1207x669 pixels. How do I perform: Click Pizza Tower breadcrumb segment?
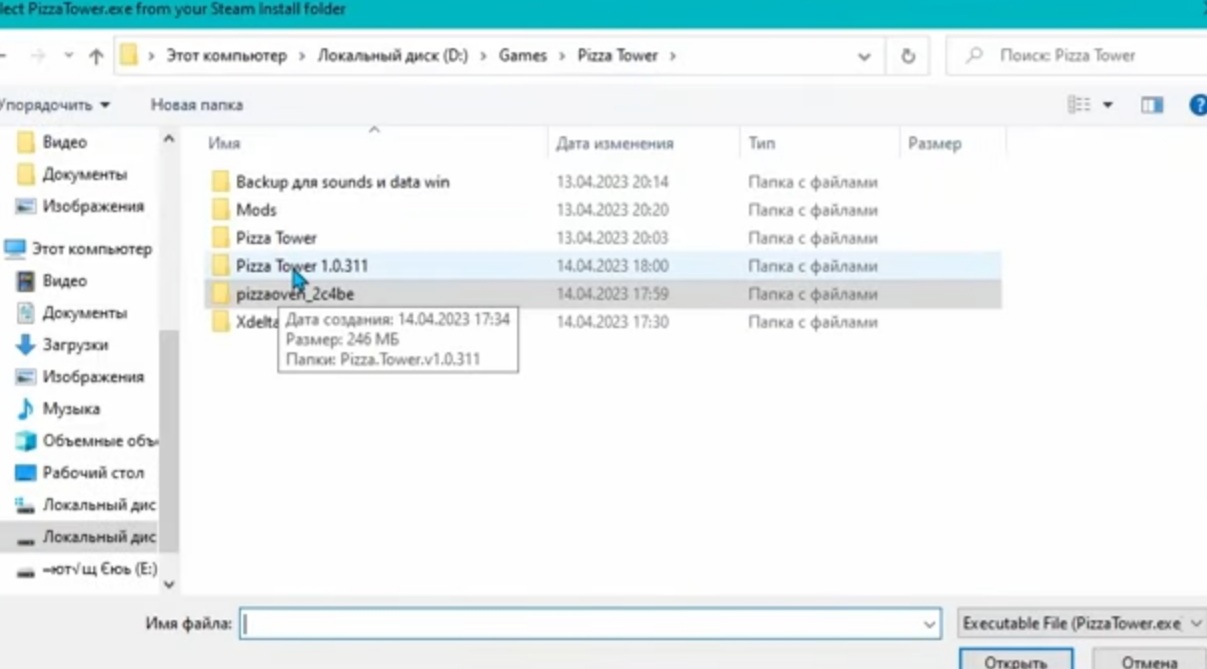[617, 56]
